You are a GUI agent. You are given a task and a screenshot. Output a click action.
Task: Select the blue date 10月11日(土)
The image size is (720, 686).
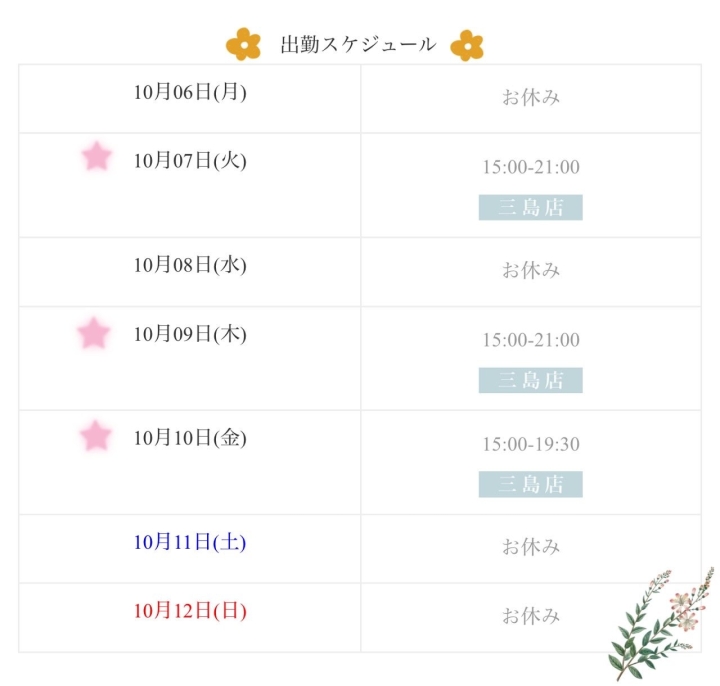pyautogui.click(x=190, y=542)
